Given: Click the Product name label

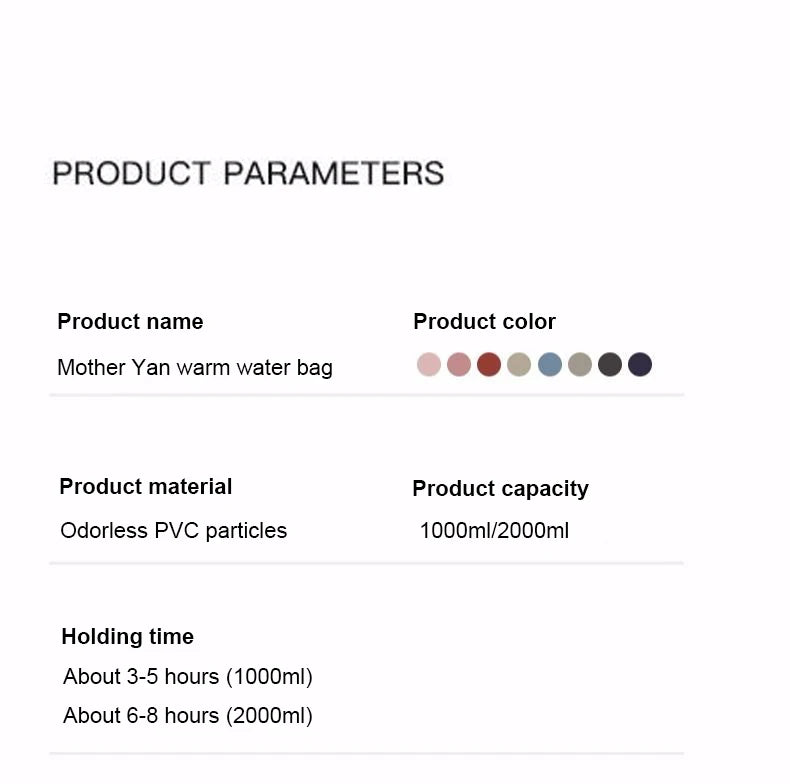Looking at the screenshot, I should tap(130, 321).
